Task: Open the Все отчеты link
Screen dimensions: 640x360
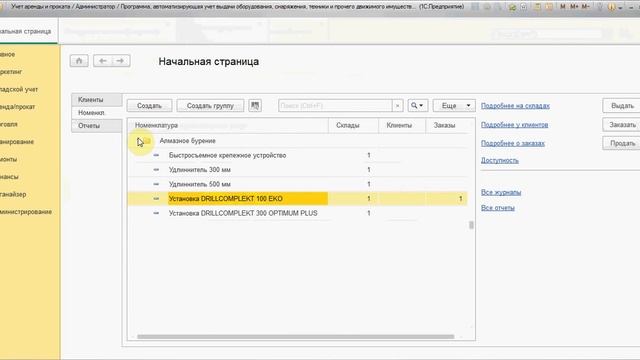Action: (x=498, y=208)
